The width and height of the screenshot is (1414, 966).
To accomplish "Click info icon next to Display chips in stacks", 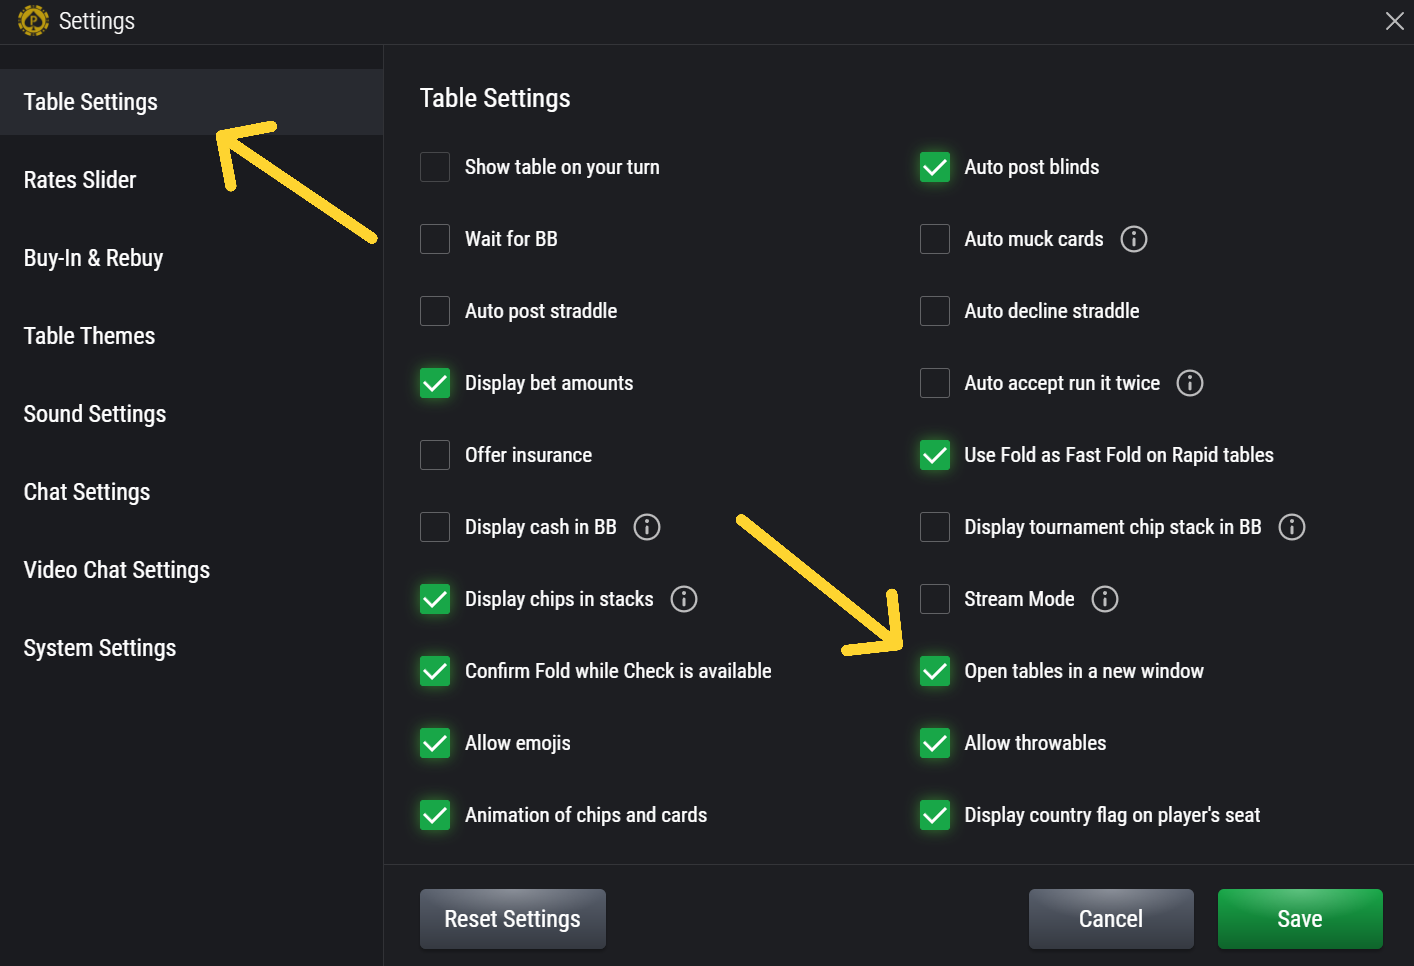I will tap(684, 599).
